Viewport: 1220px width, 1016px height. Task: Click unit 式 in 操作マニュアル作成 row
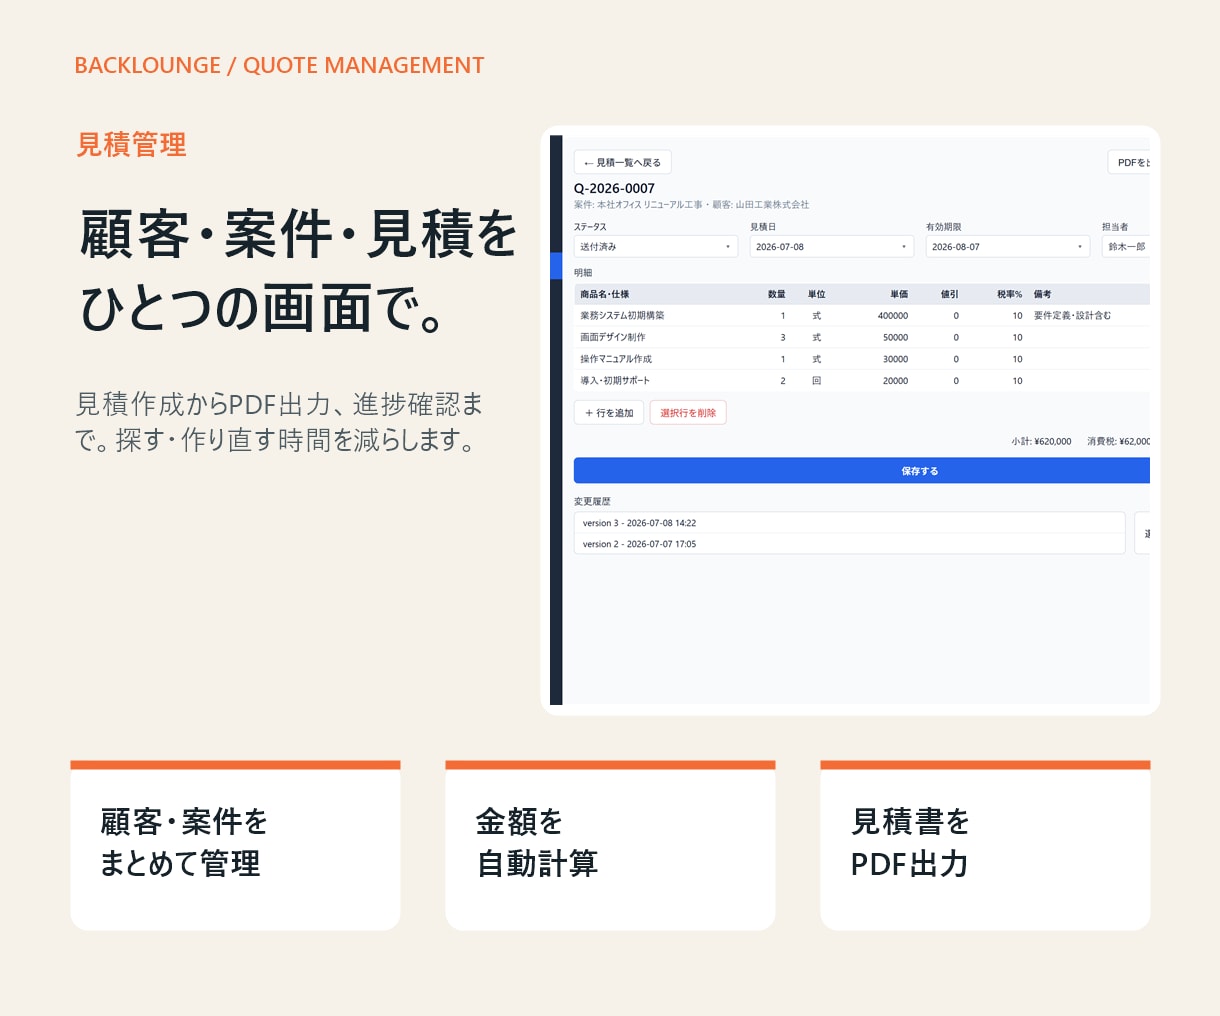pyautogui.click(x=817, y=359)
